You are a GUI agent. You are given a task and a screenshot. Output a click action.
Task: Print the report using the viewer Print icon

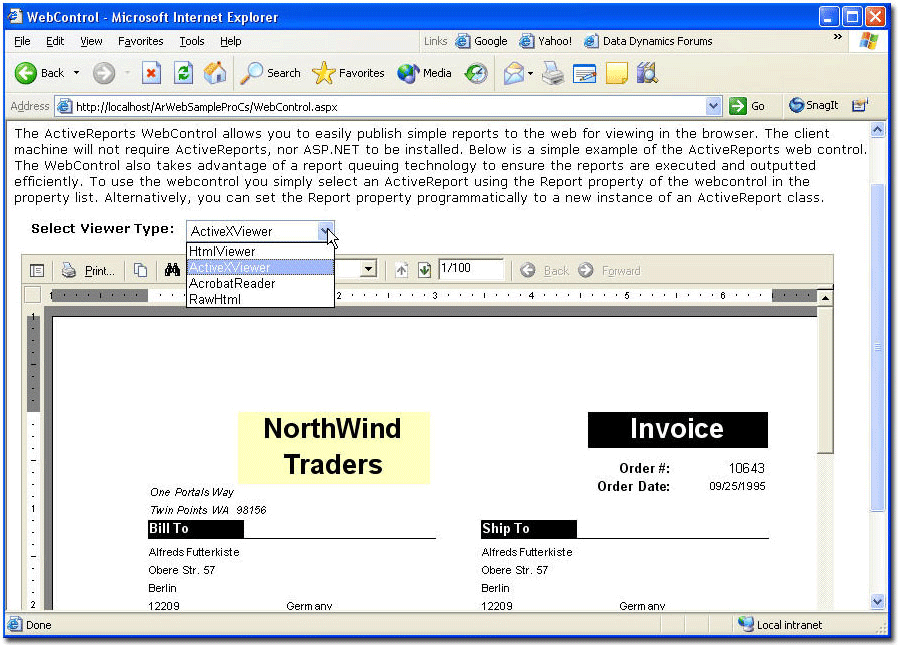click(x=90, y=268)
